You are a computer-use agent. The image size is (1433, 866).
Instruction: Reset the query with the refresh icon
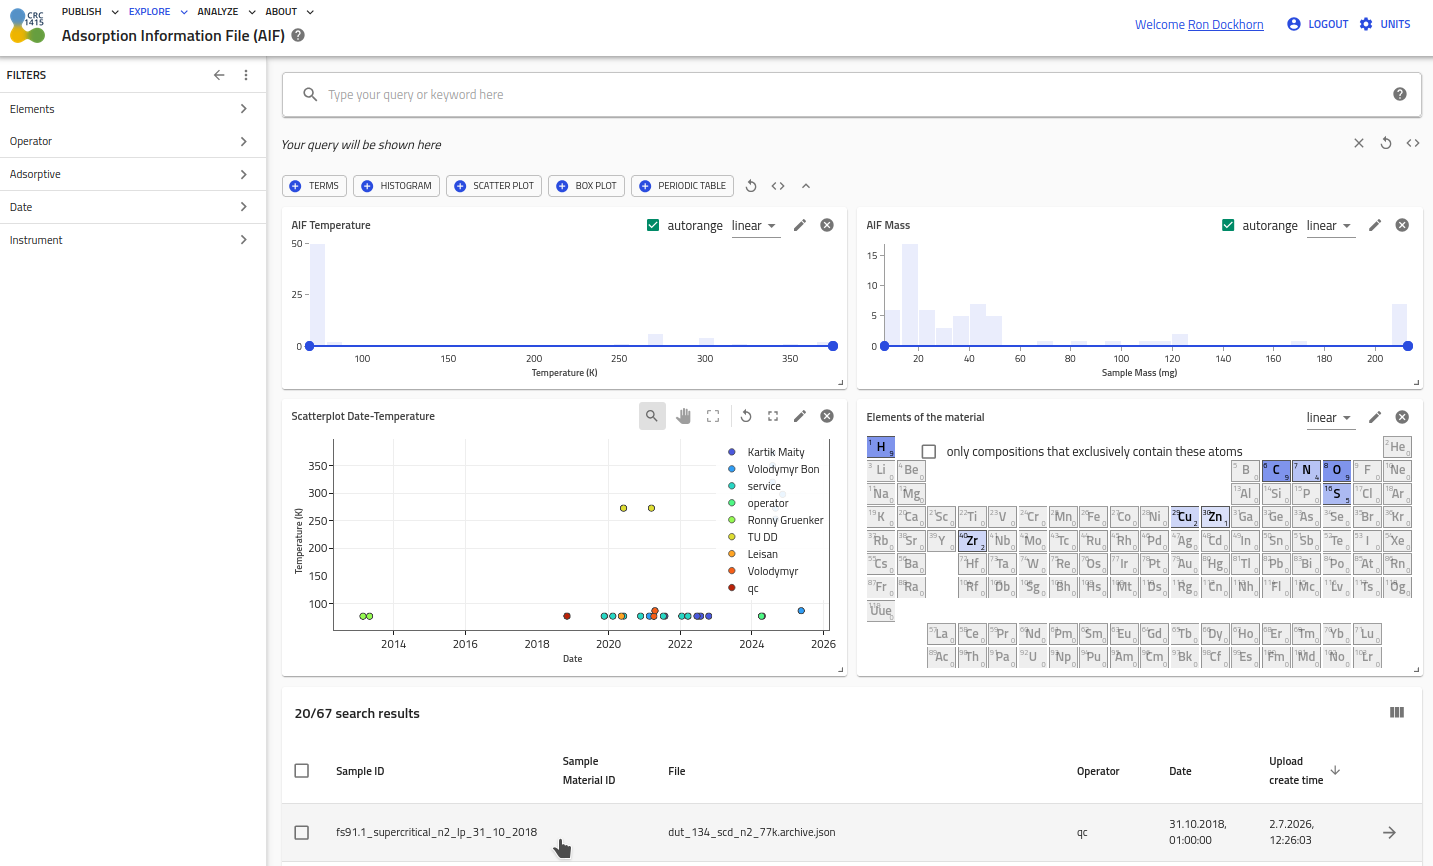(x=1386, y=143)
